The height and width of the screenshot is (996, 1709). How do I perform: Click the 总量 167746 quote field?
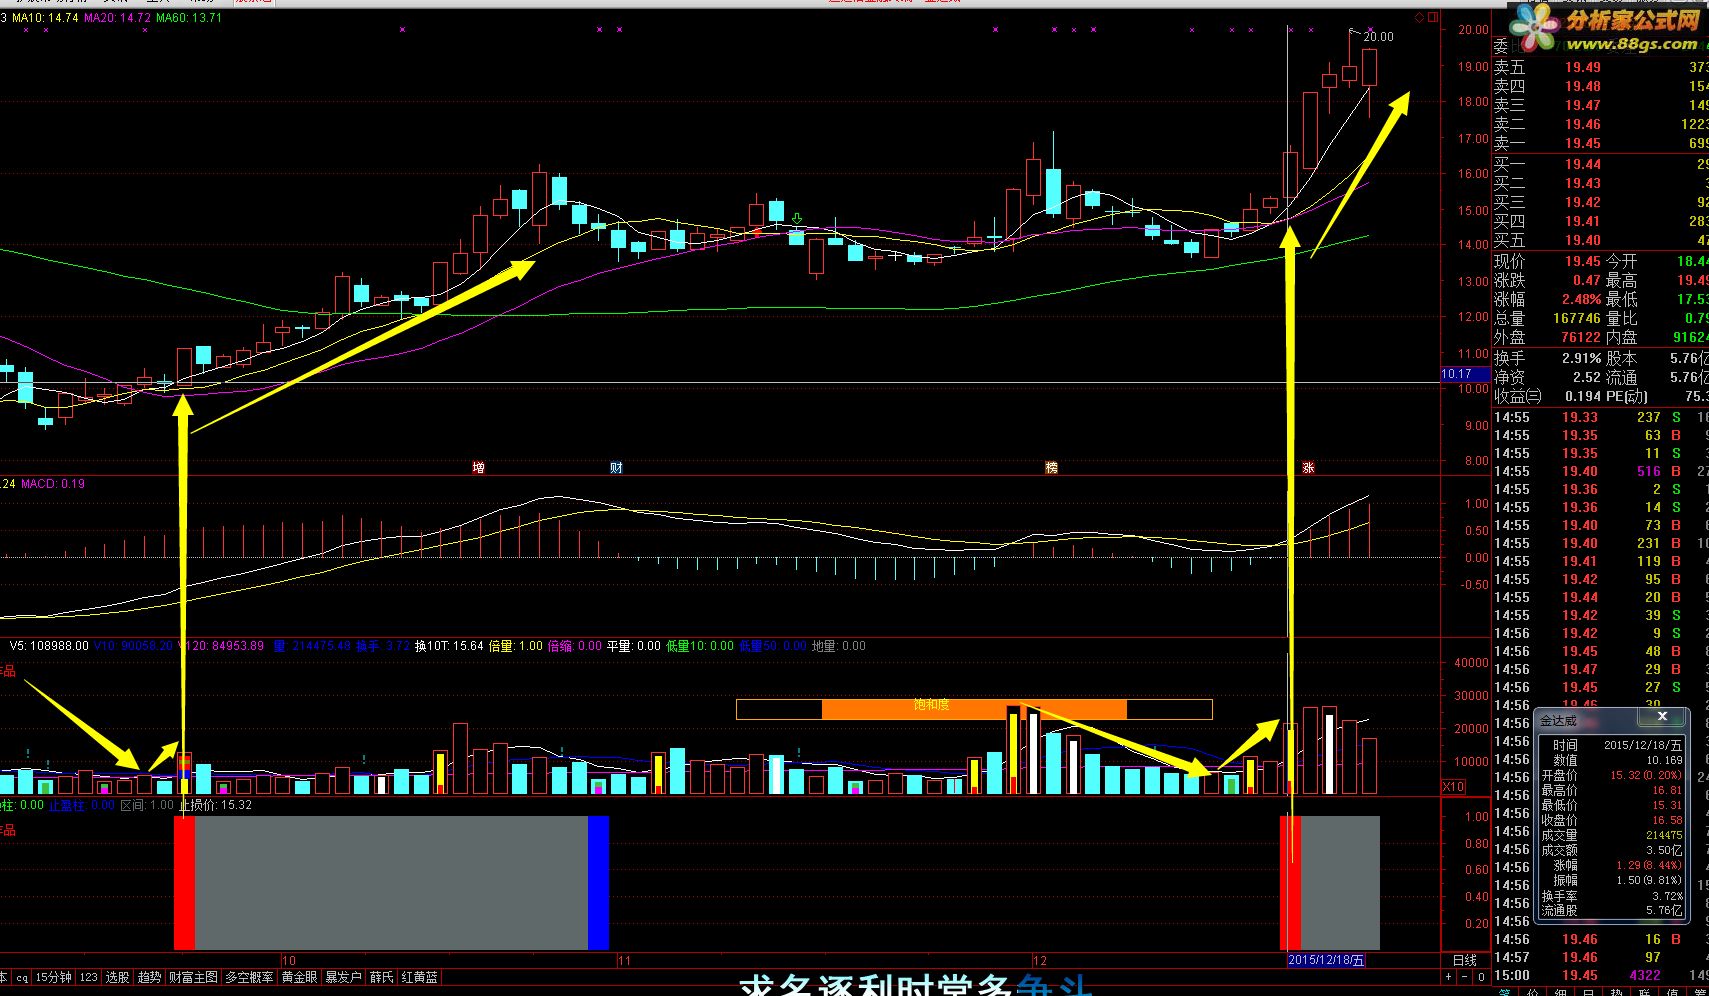click(x=1547, y=318)
